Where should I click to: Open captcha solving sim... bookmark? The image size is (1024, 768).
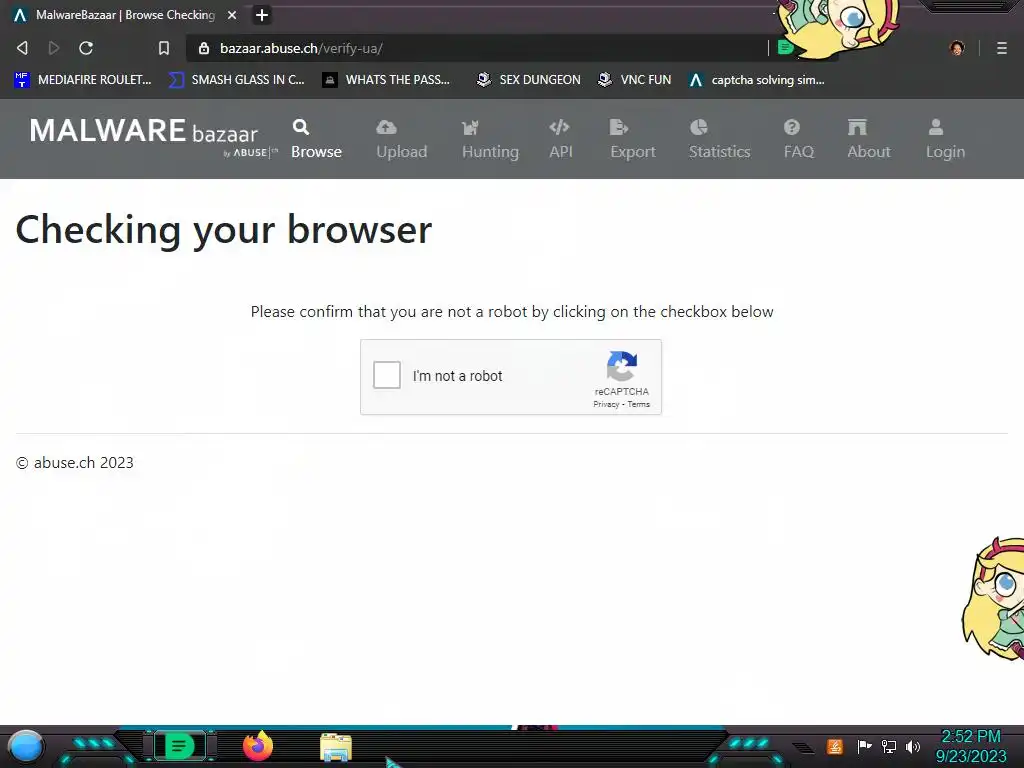(x=757, y=80)
